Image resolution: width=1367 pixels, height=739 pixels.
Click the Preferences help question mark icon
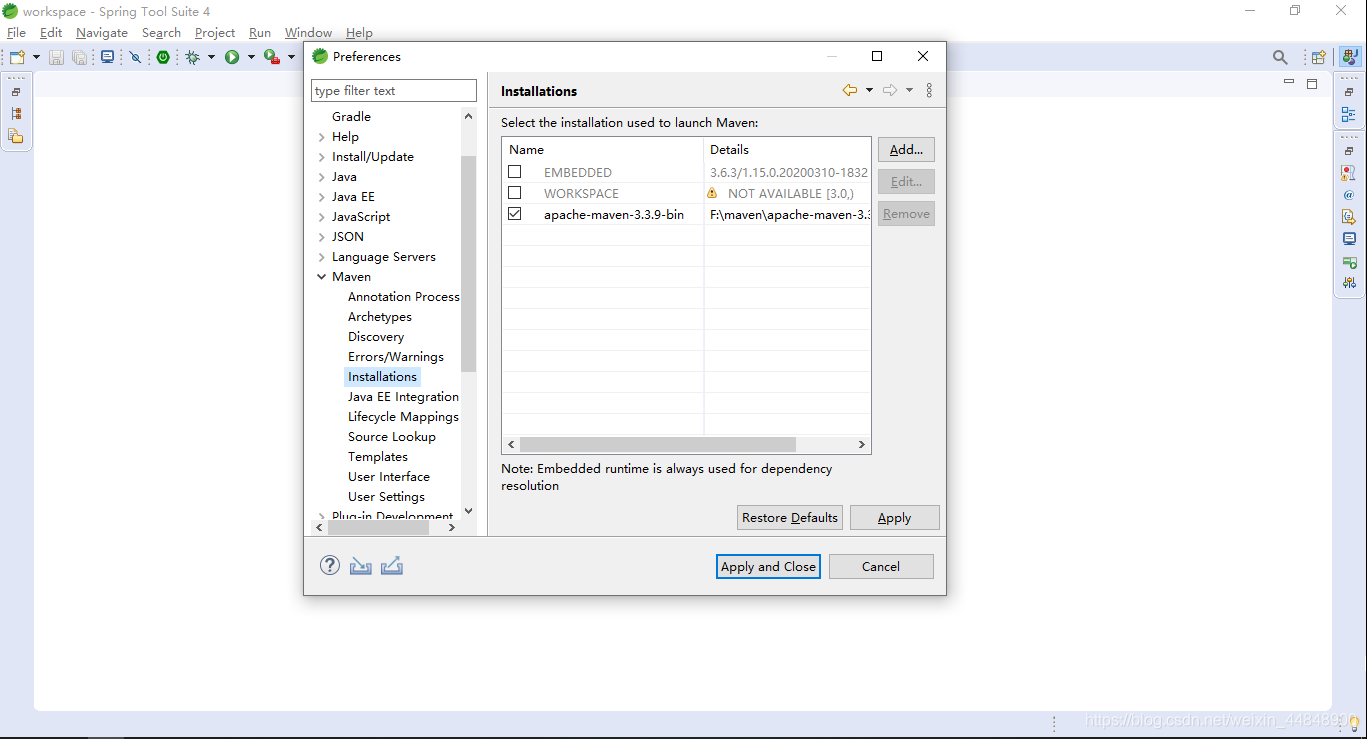(330, 565)
